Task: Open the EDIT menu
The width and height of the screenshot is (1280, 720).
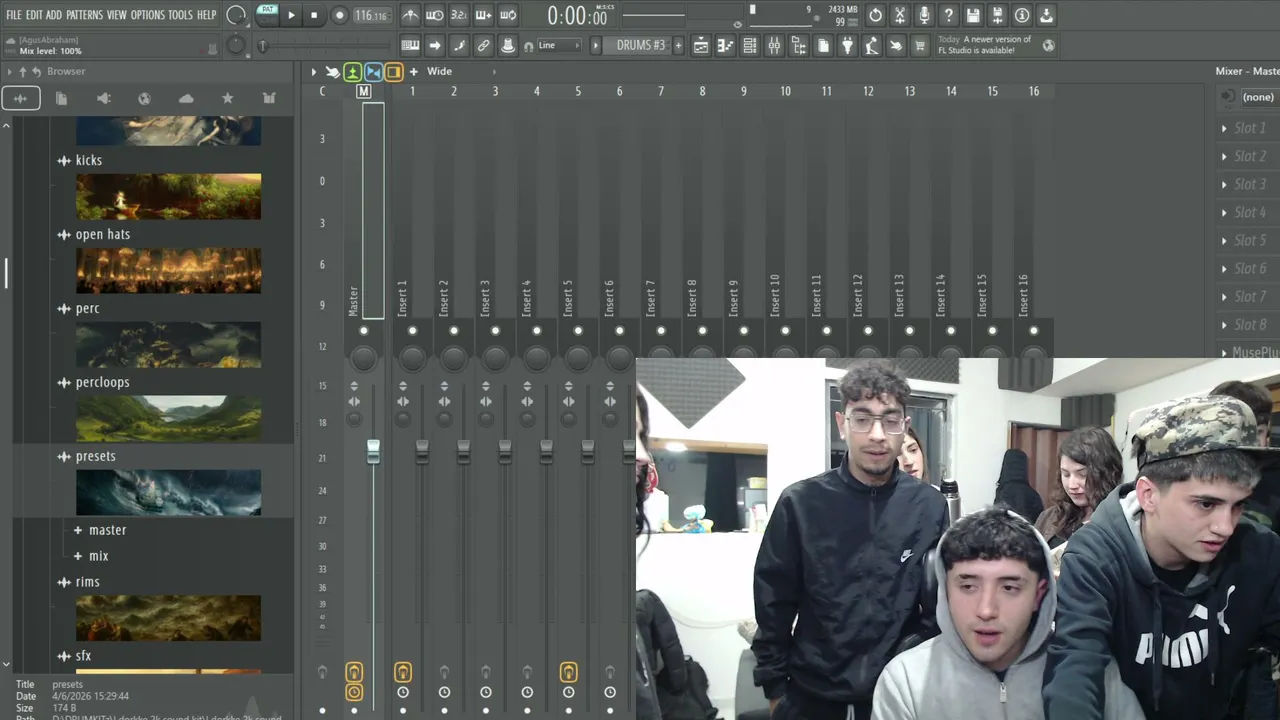Action: 34,15
